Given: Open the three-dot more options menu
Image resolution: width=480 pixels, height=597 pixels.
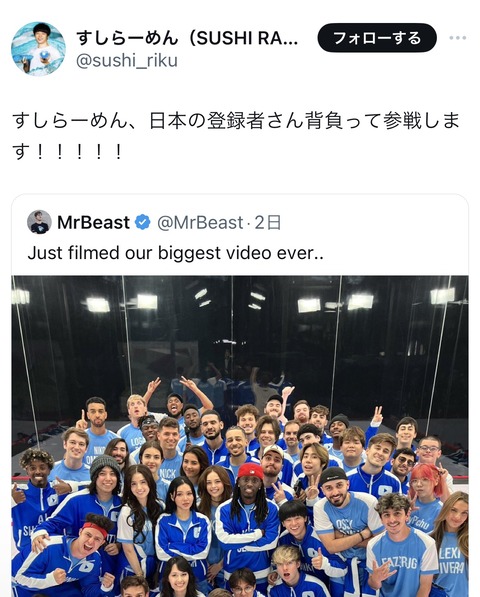Looking at the screenshot, I should [458, 38].
